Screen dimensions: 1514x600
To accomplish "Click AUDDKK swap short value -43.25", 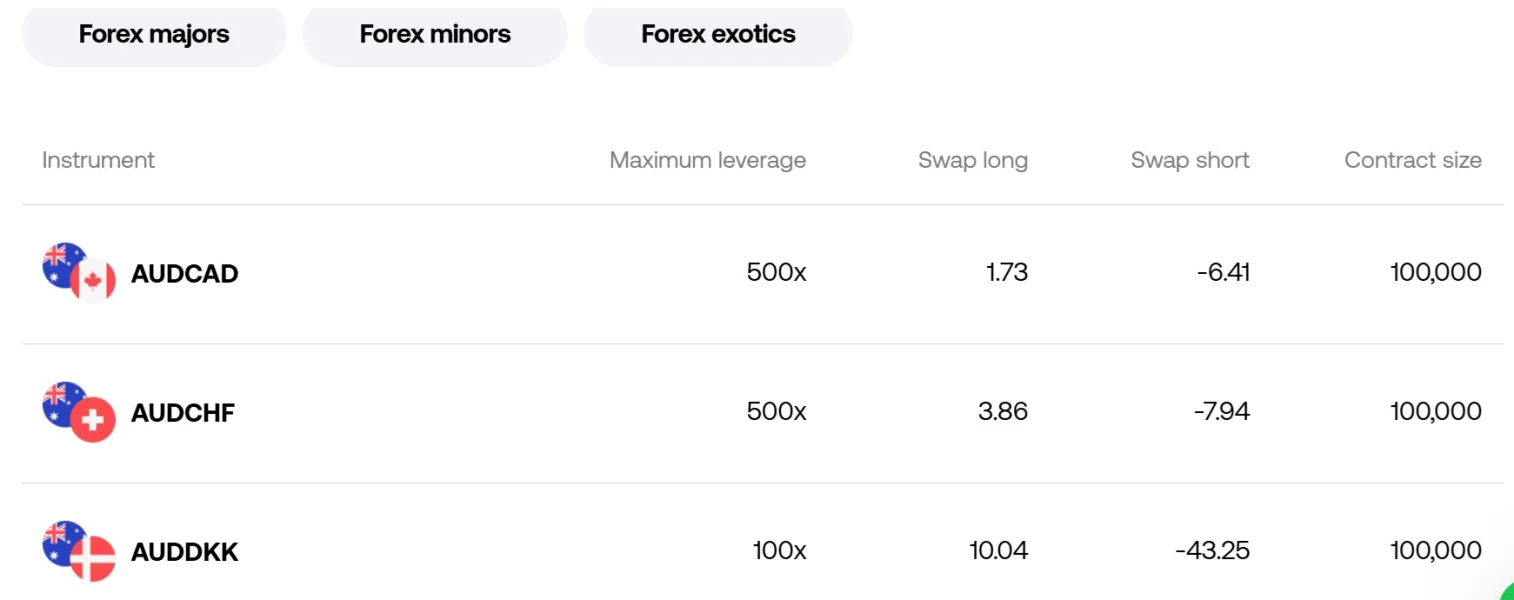I will (x=1212, y=550).
